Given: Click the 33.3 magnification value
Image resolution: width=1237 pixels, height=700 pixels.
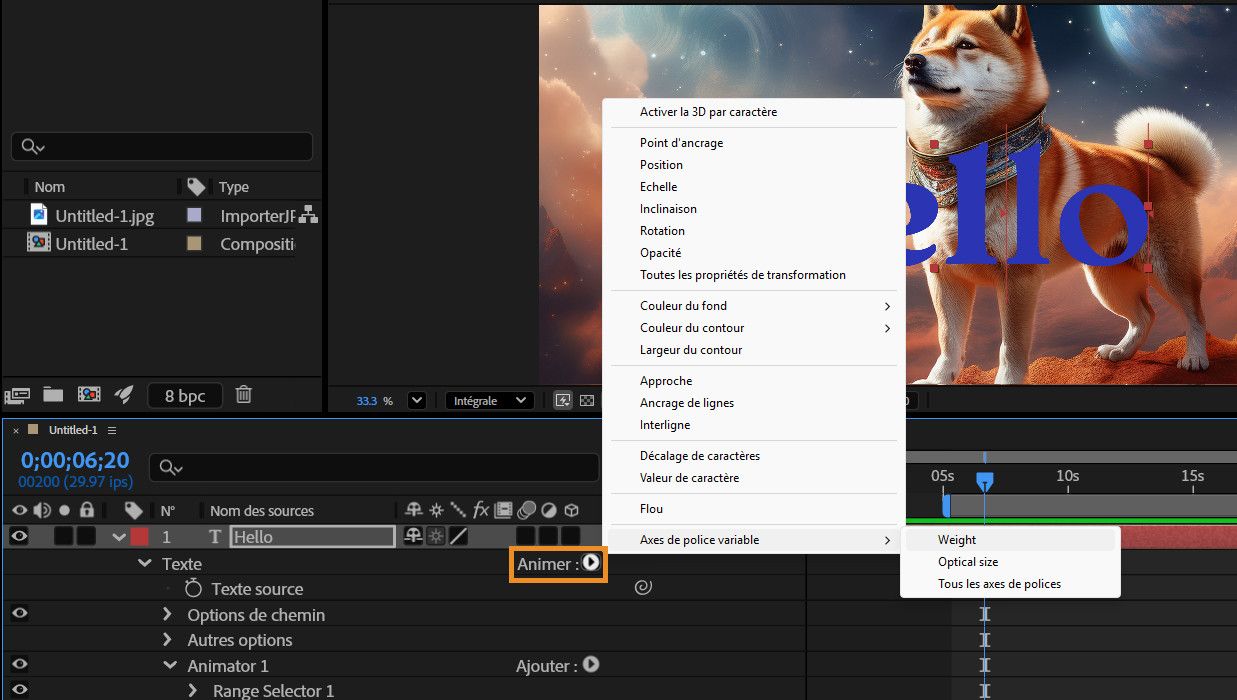Looking at the screenshot, I should point(367,401).
